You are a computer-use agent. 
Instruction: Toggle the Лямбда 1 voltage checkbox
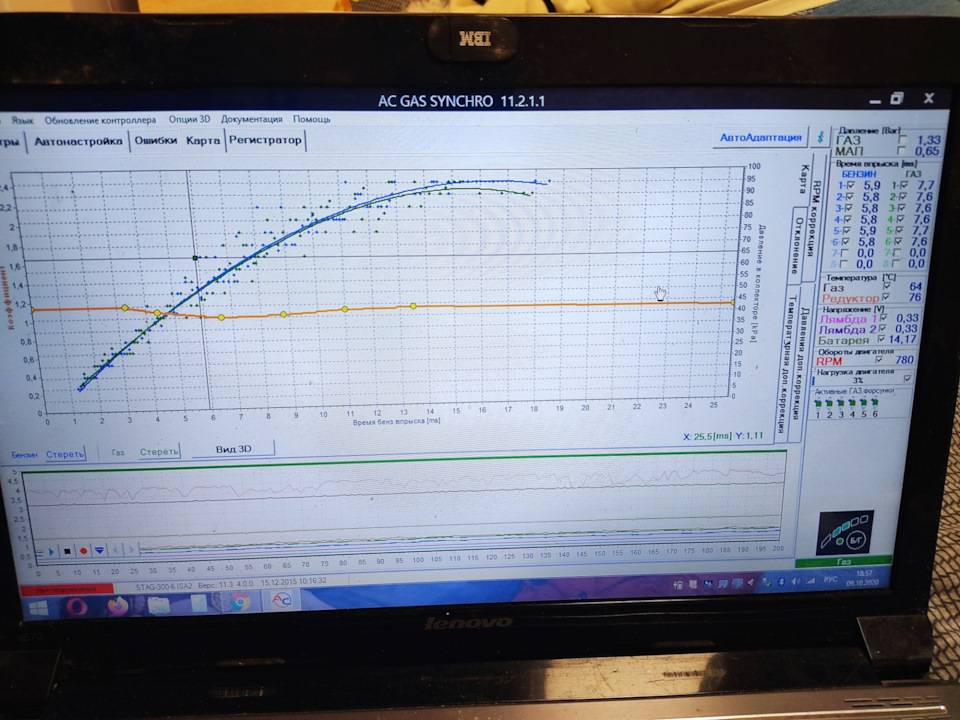tap(883, 317)
